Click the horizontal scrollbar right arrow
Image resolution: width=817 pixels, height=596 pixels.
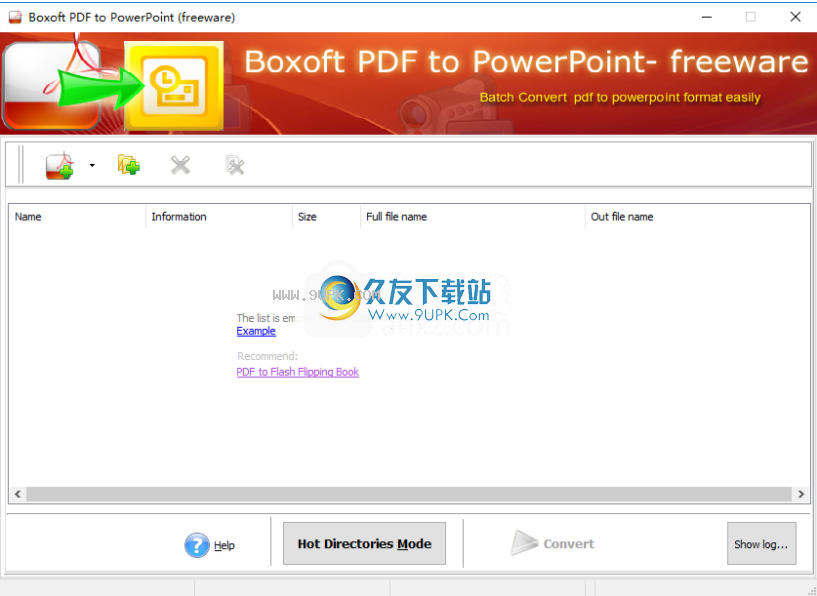click(801, 494)
